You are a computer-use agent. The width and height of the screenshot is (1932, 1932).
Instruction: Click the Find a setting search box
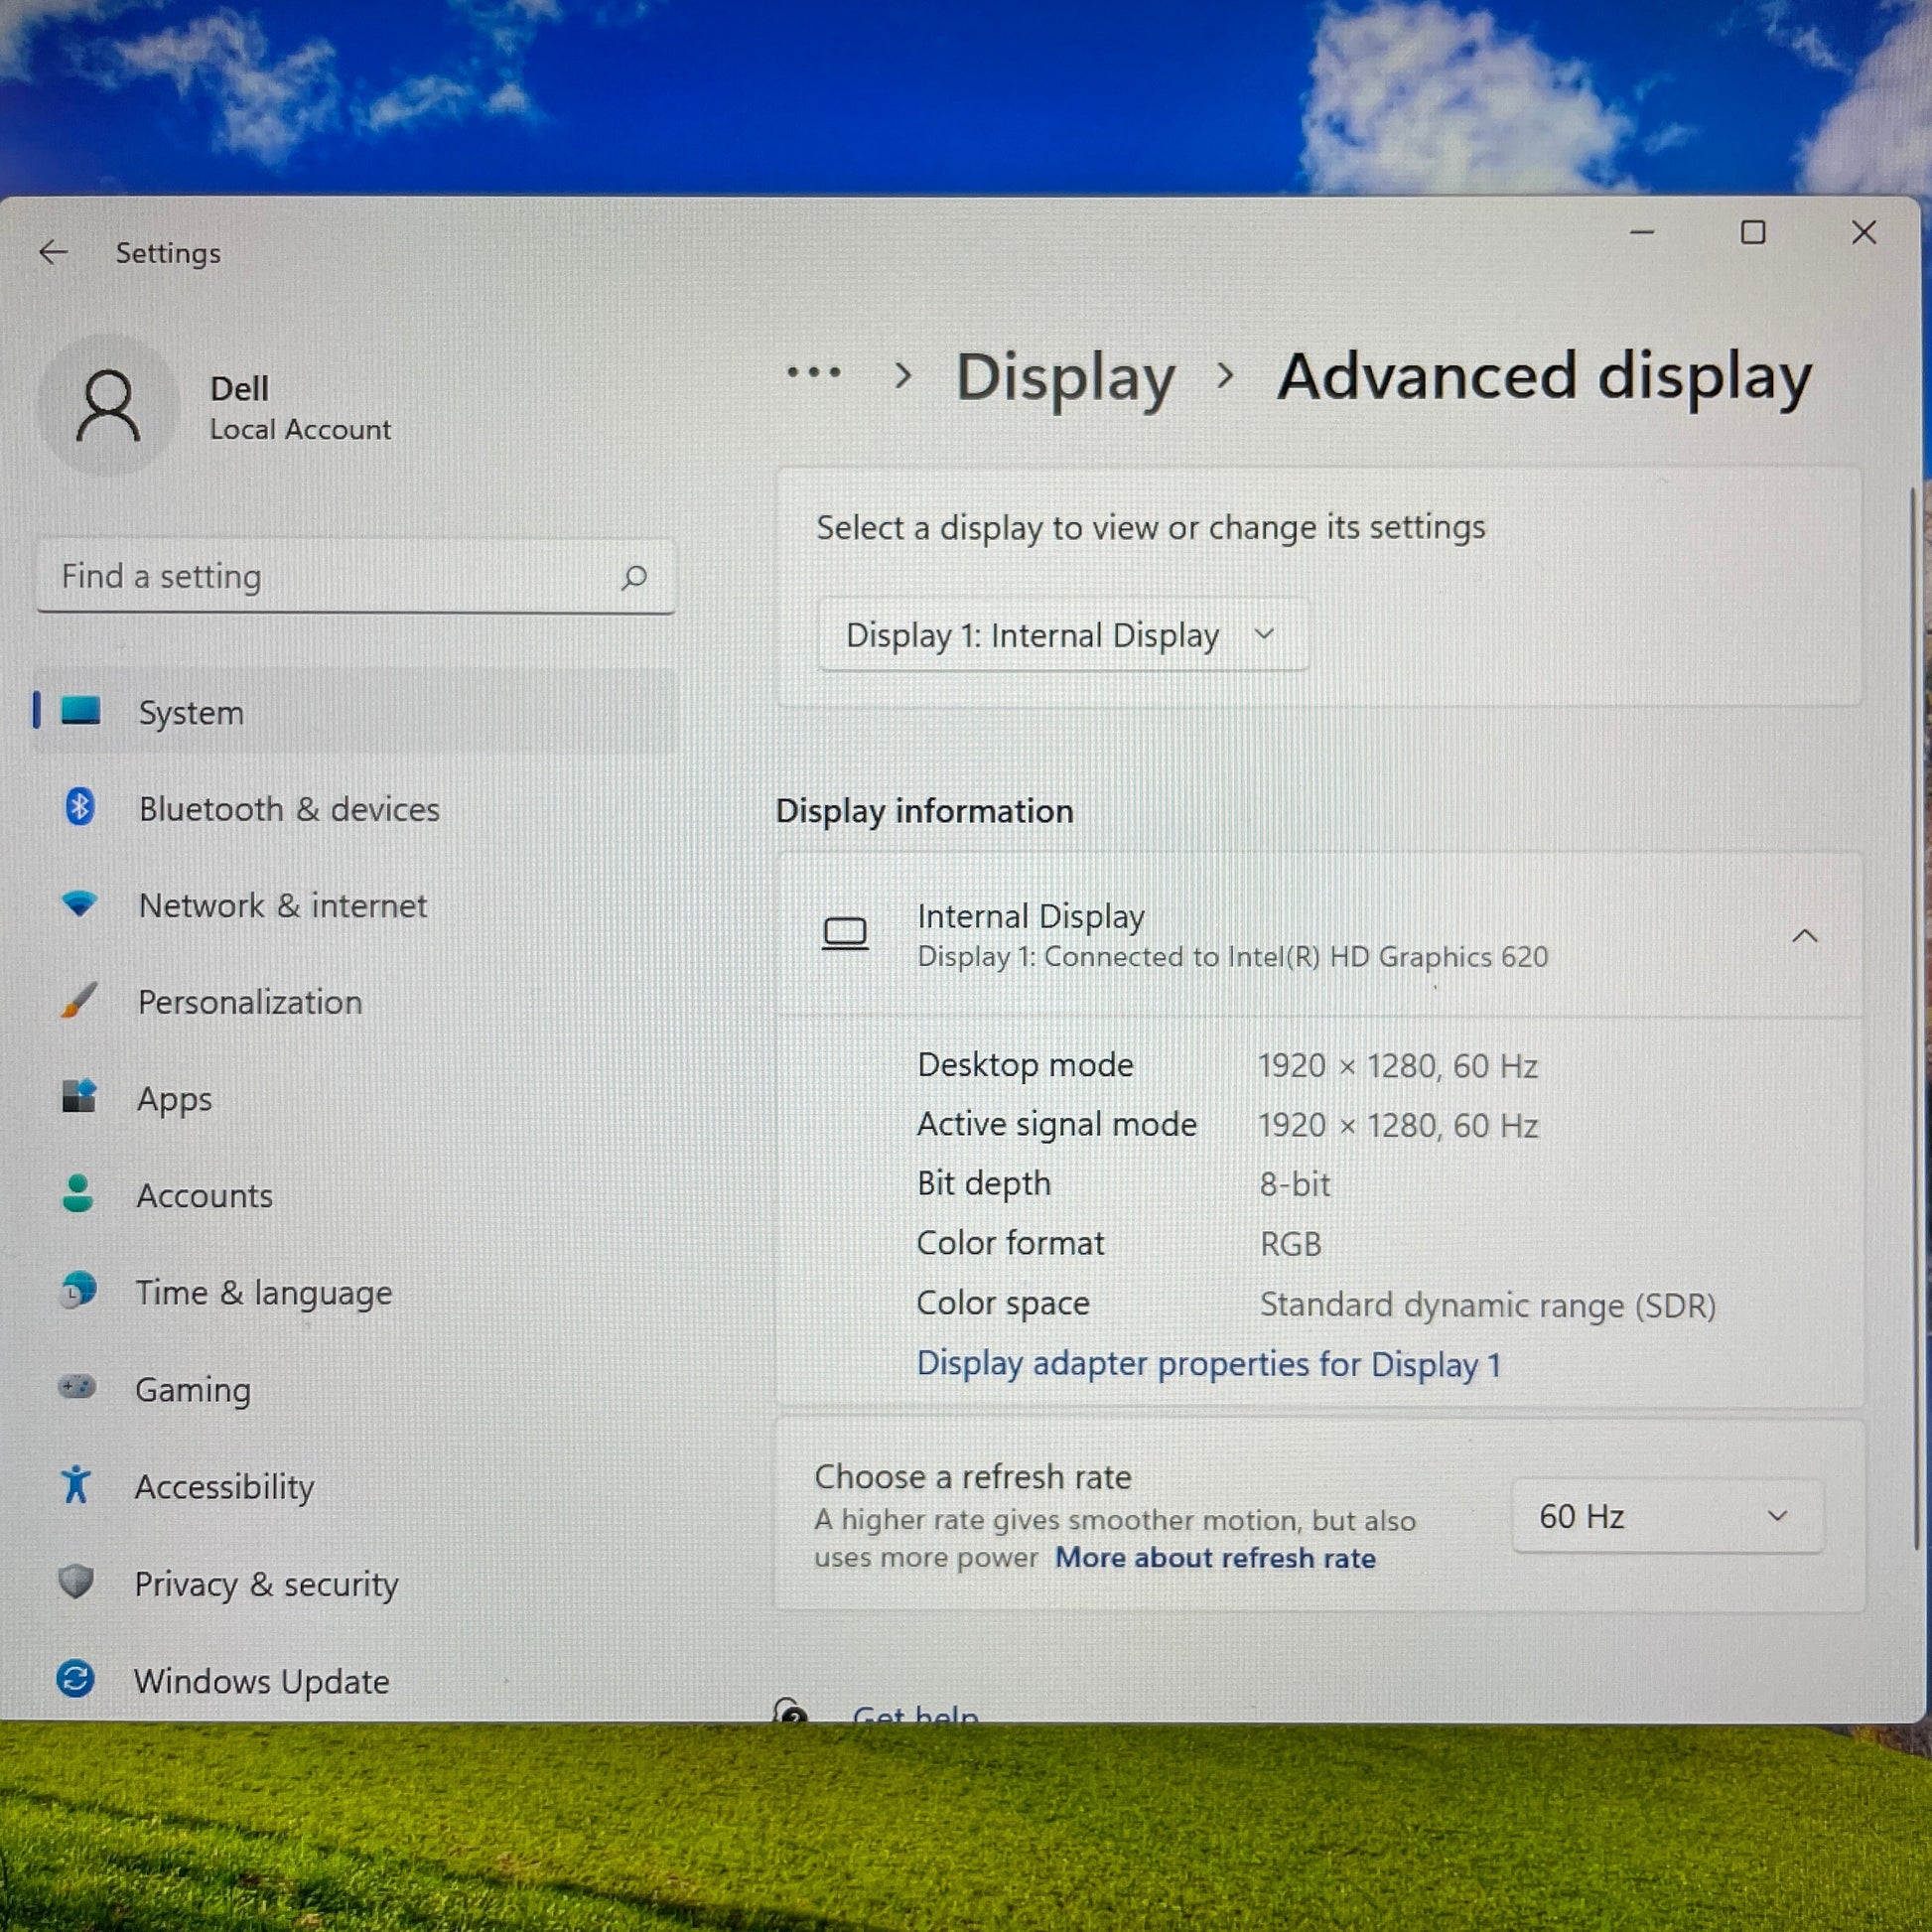330,577
